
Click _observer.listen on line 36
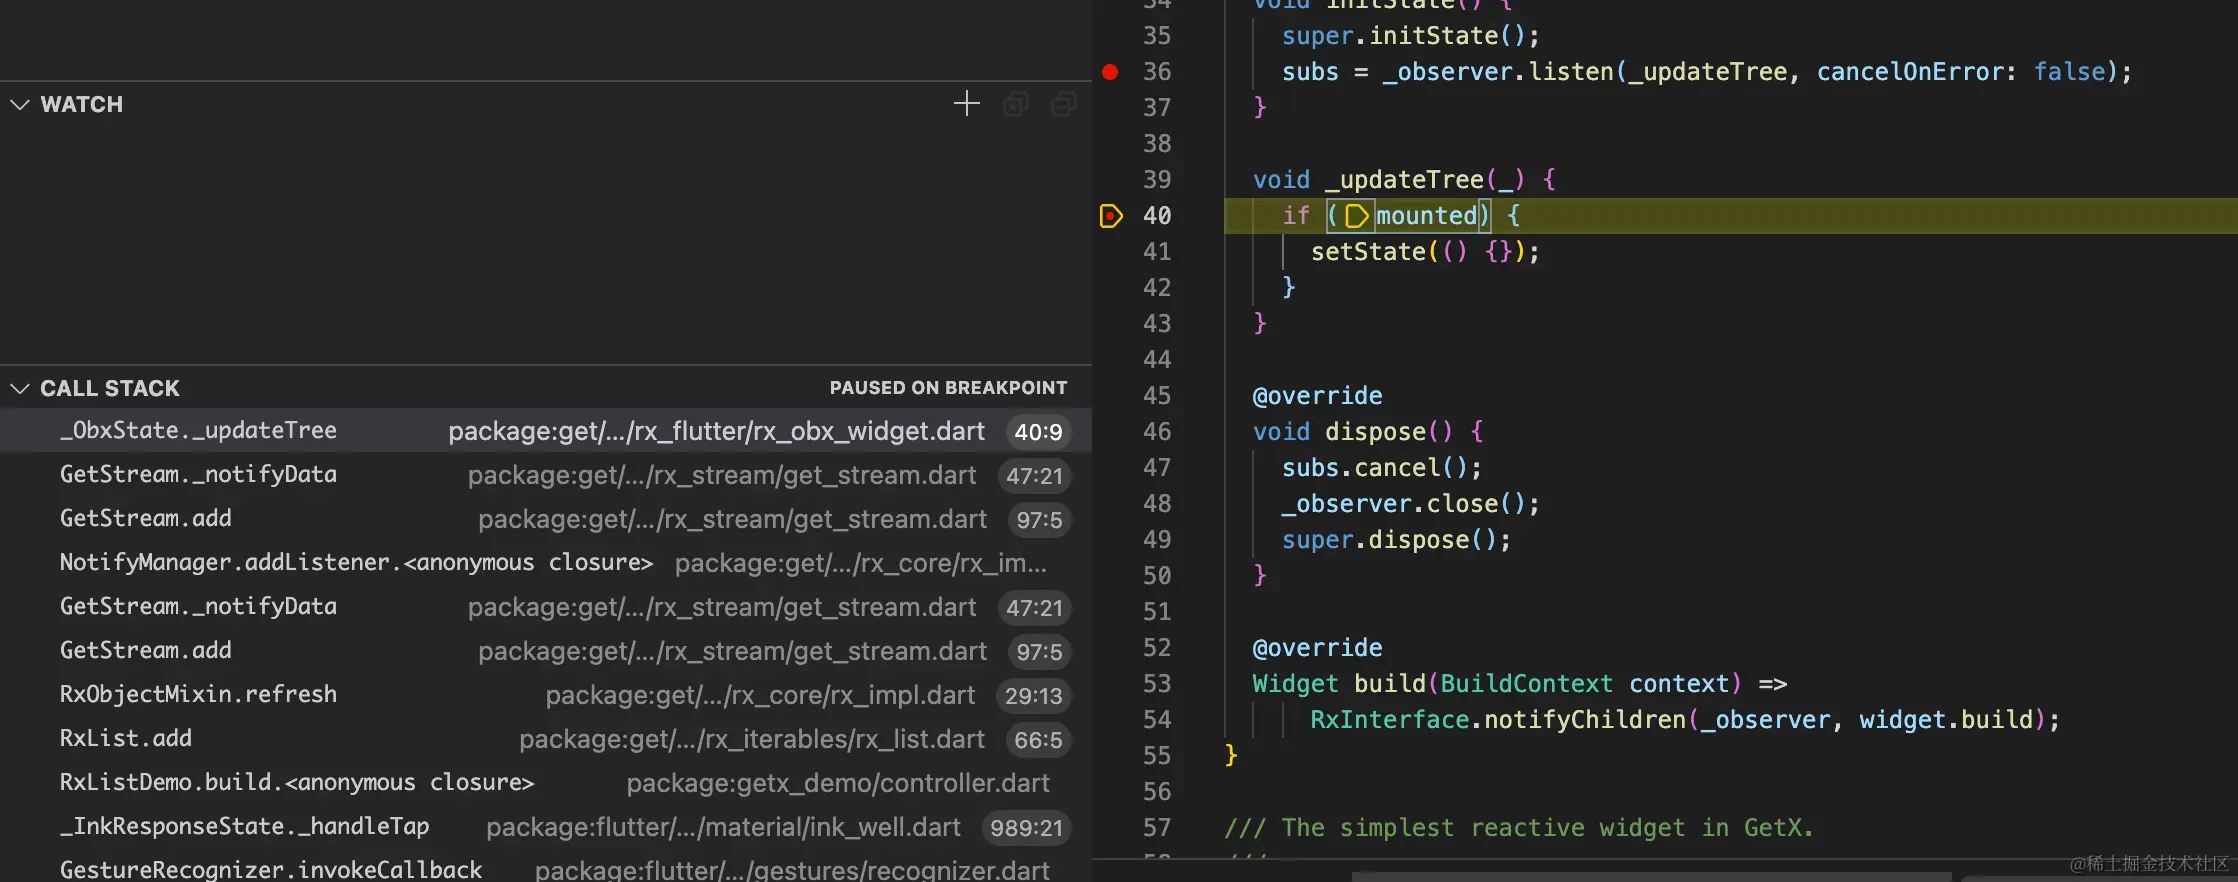1497,72
